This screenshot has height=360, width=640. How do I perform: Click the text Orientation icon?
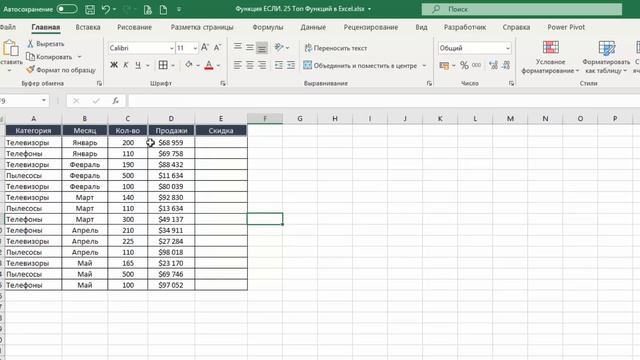point(279,47)
